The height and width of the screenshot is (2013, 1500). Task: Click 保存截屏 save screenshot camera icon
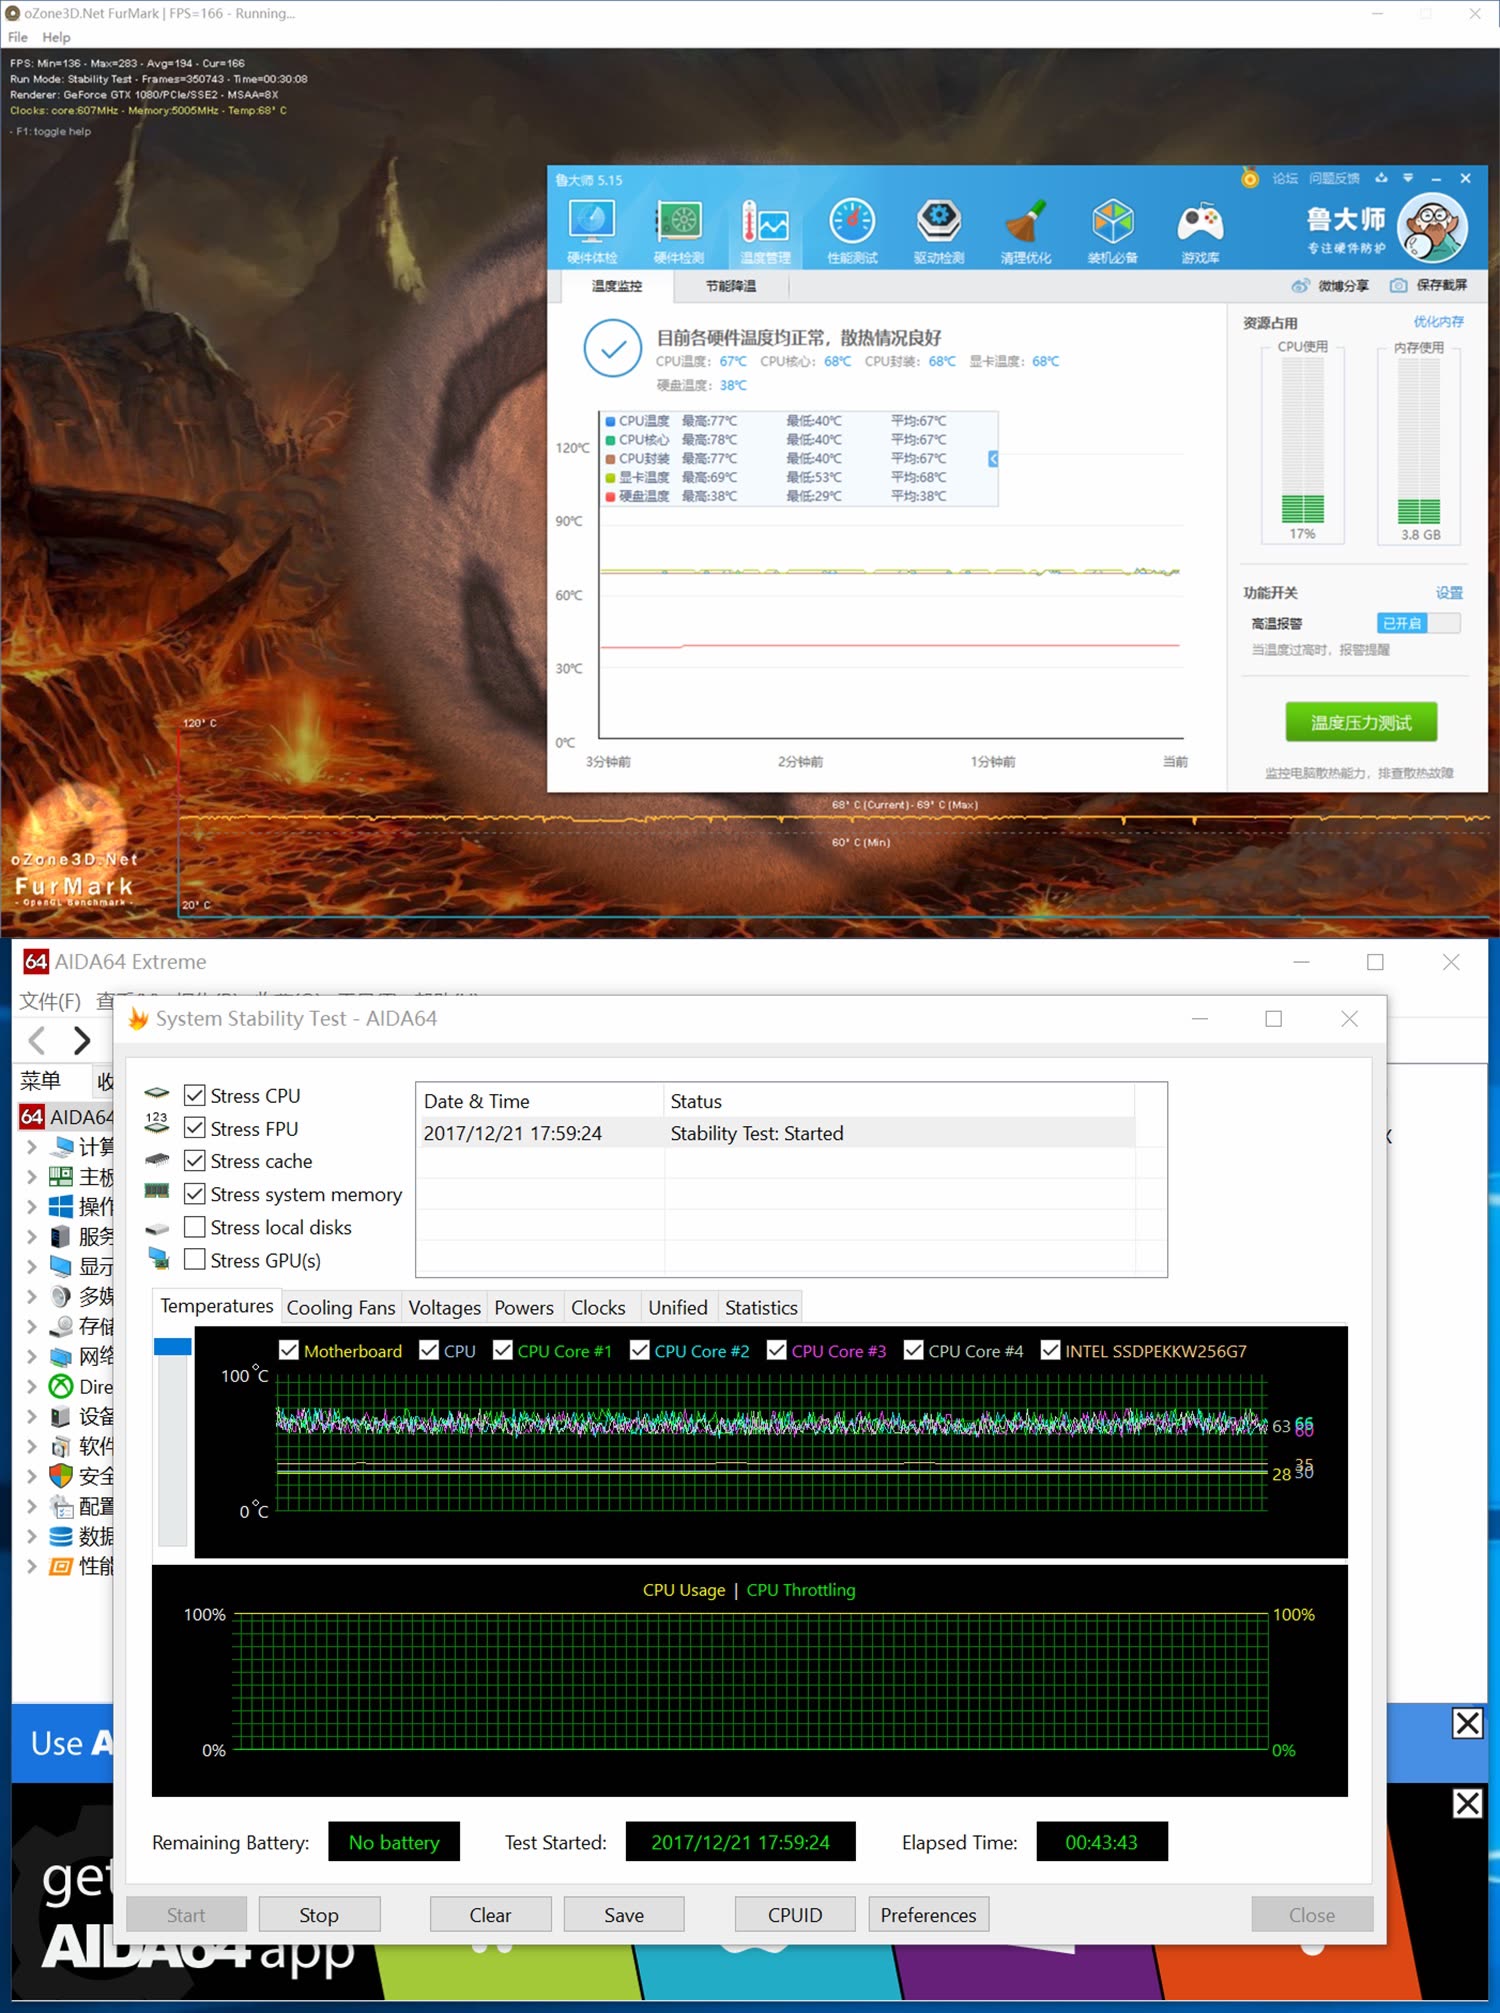[1399, 286]
